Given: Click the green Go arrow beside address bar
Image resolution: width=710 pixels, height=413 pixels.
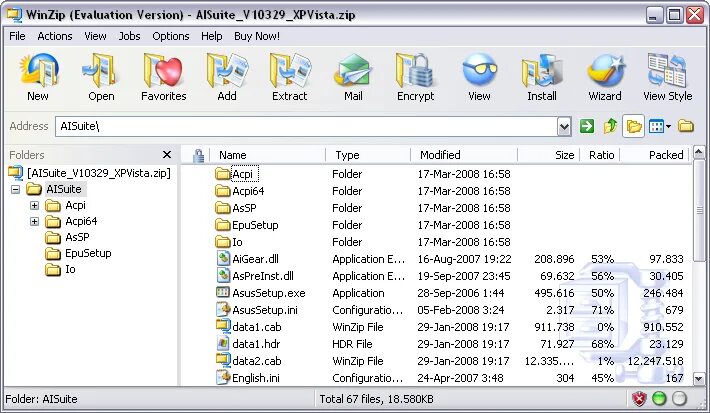Looking at the screenshot, I should [x=587, y=126].
